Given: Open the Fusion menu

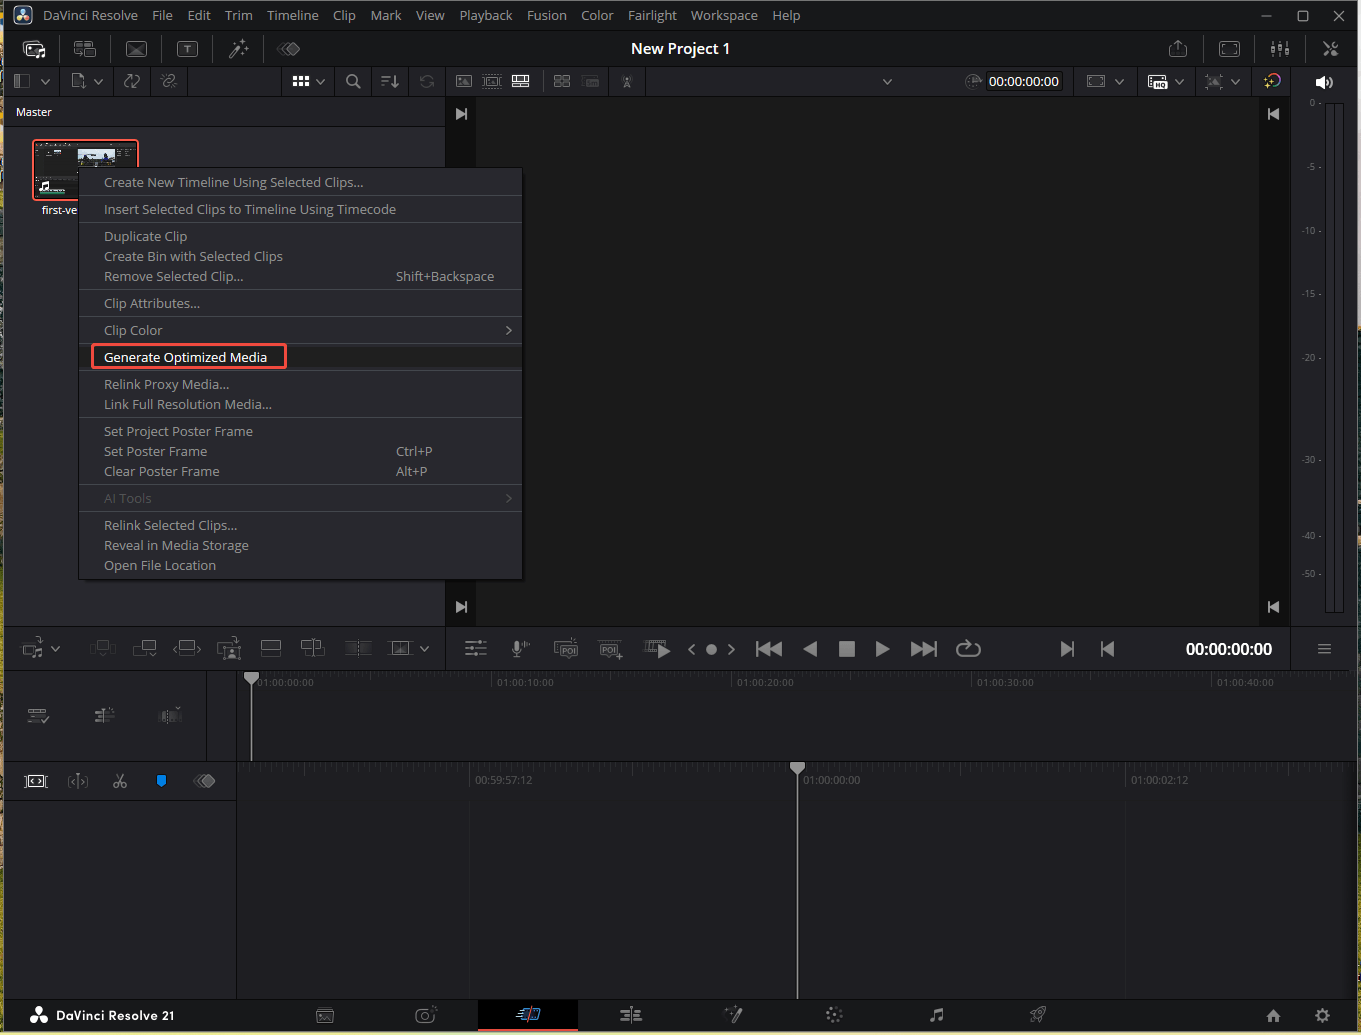Looking at the screenshot, I should (547, 15).
